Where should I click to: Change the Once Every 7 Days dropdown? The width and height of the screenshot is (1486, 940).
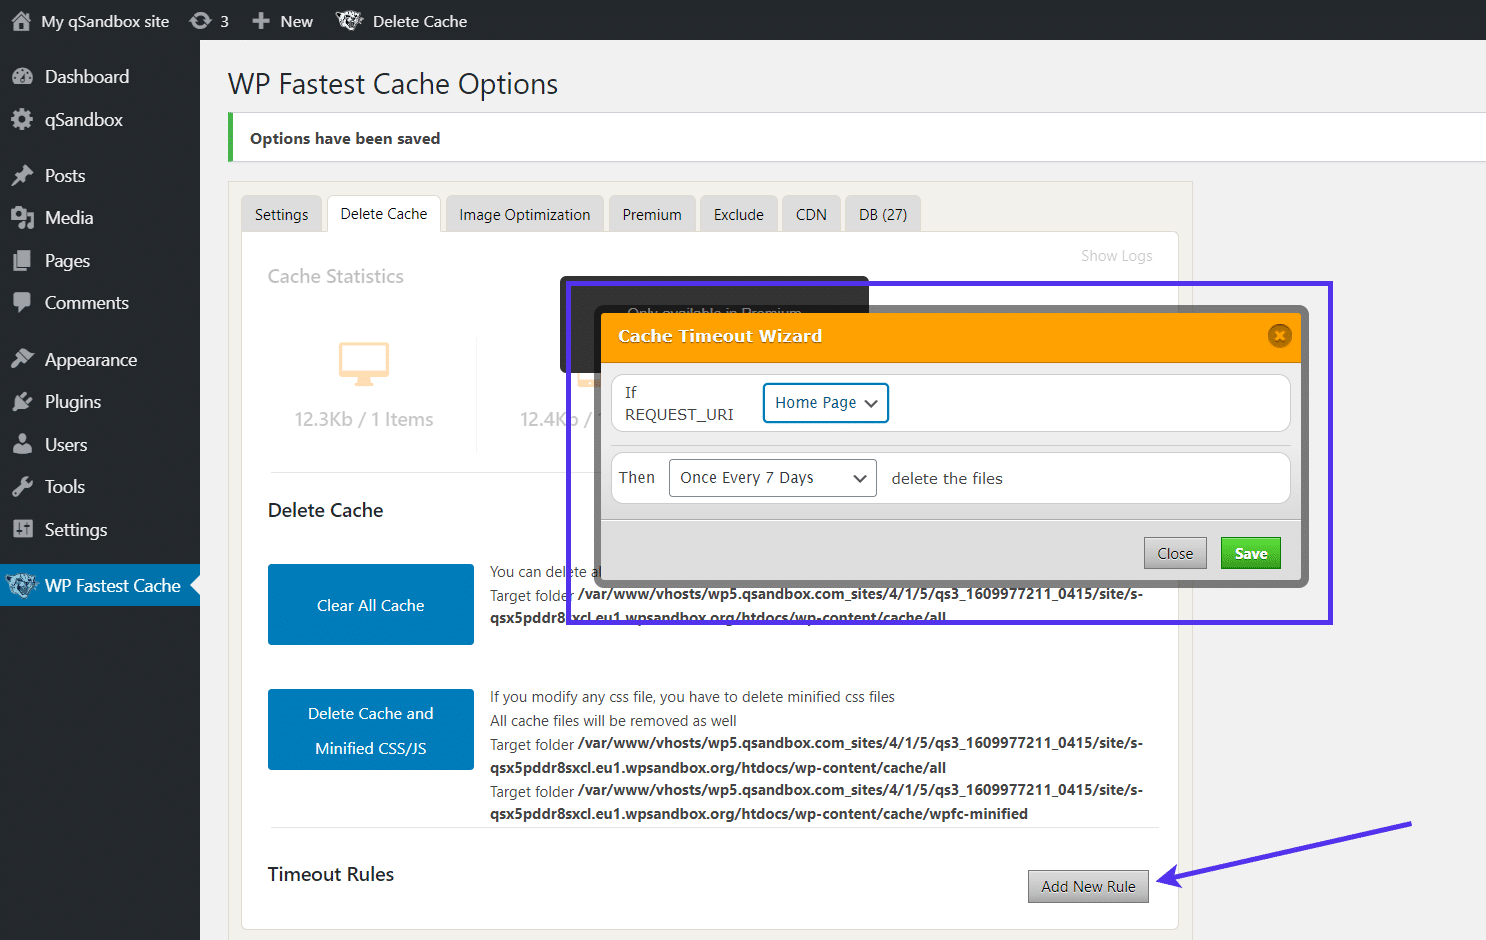[771, 477]
